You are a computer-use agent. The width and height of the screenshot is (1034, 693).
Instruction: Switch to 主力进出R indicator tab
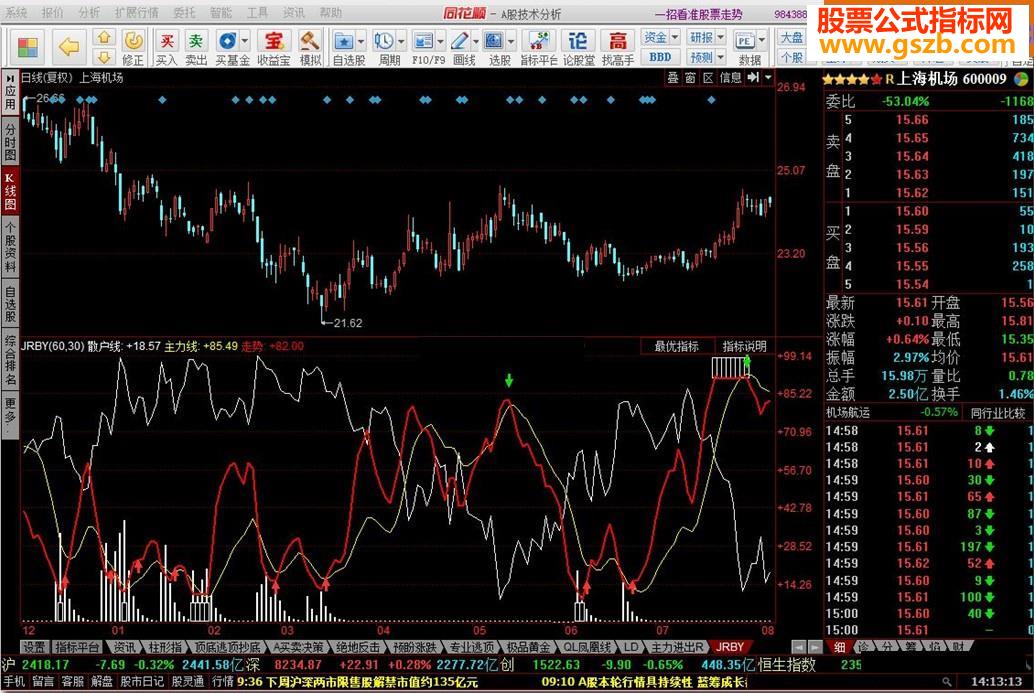coord(677,648)
